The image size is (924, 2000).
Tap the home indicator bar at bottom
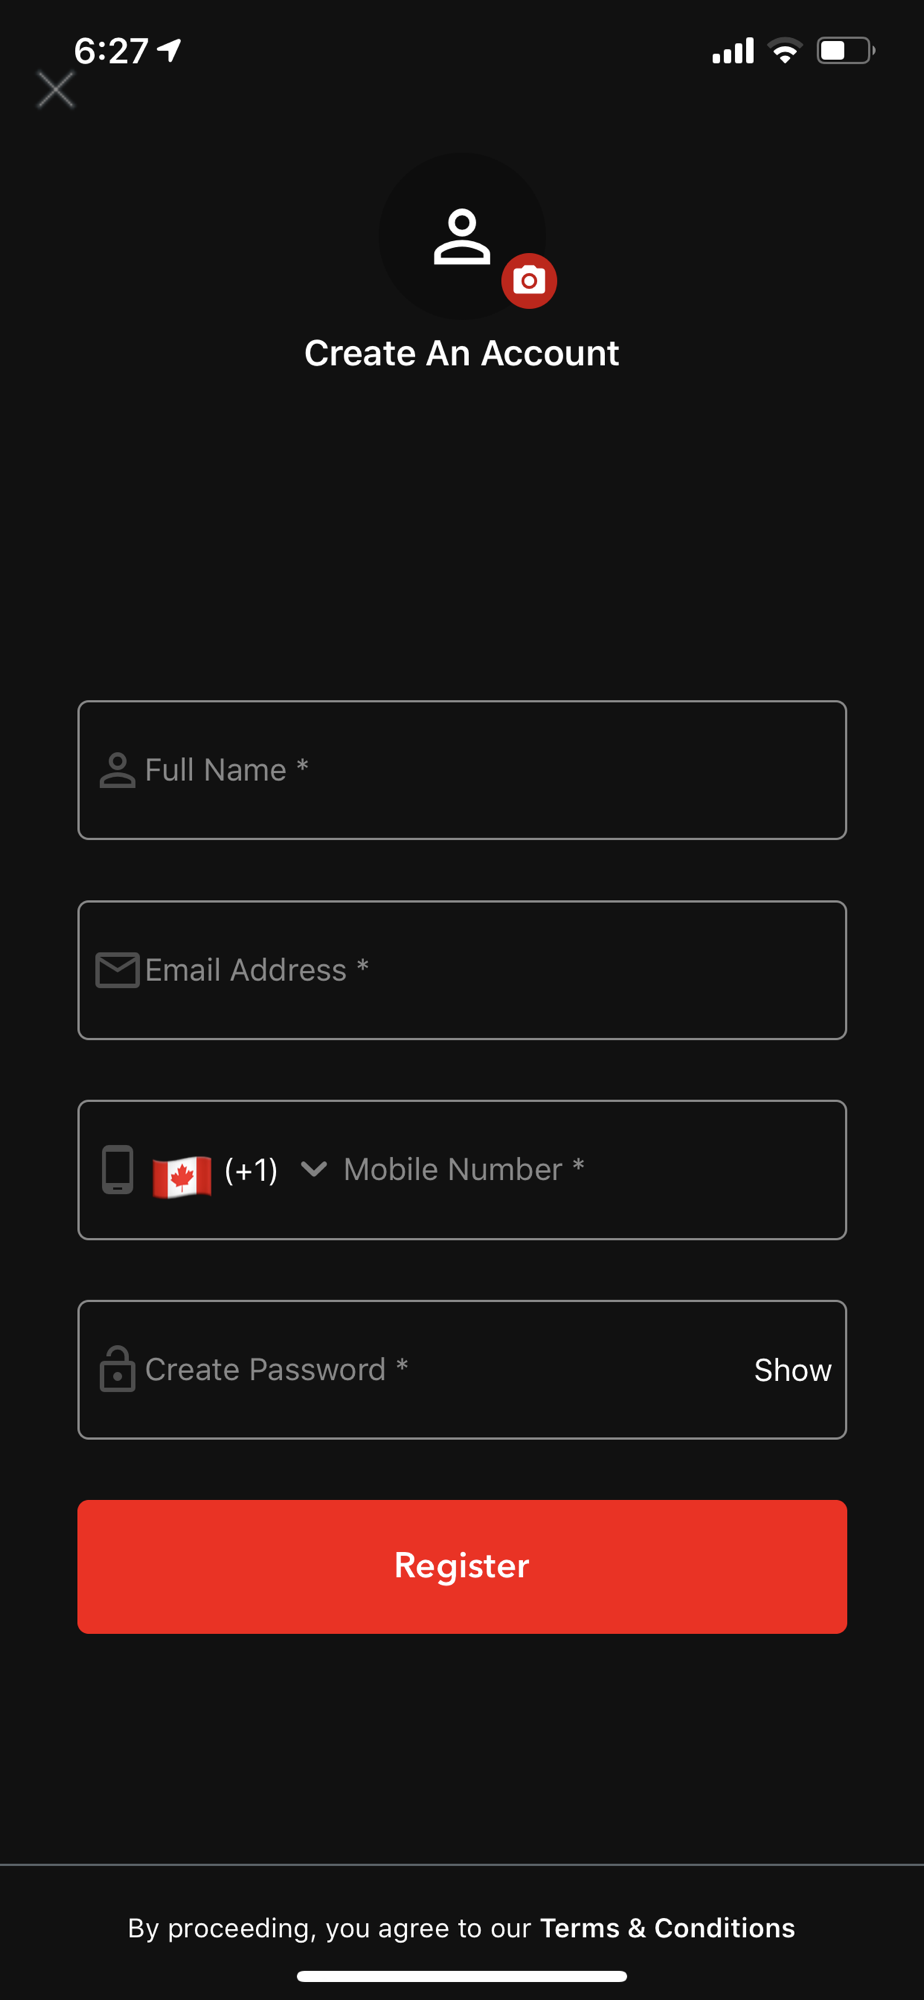(462, 1976)
